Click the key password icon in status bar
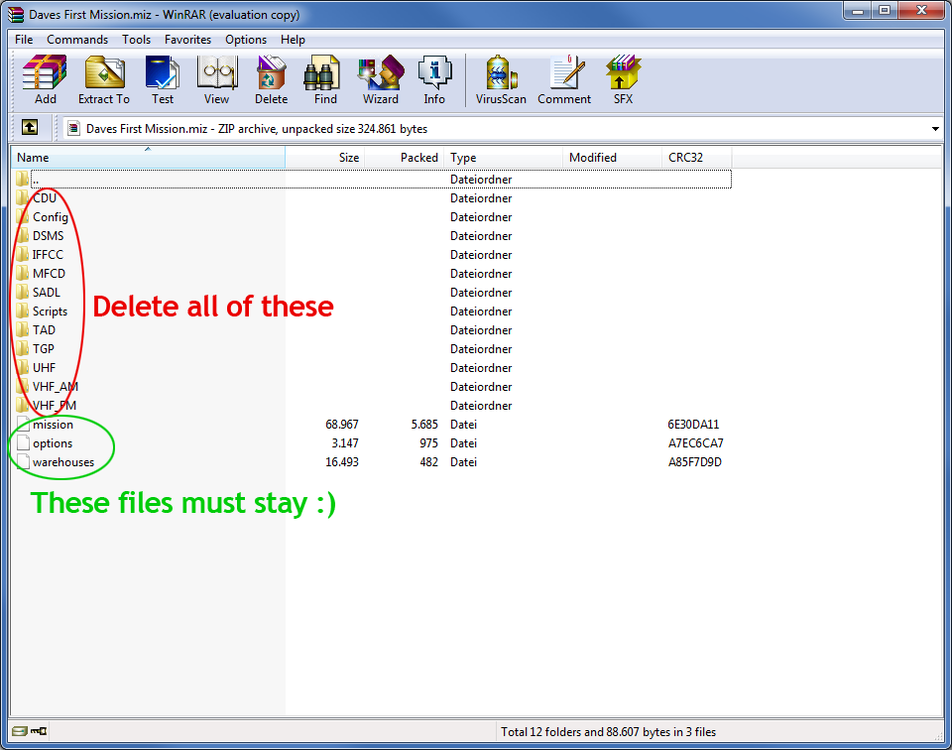 [39, 731]
